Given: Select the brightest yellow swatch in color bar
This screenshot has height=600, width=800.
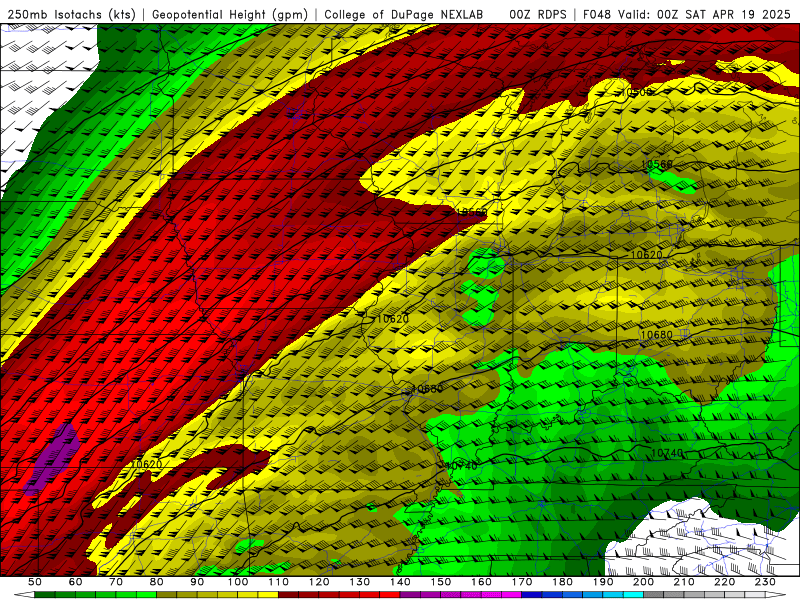Looking at the screenshot, I should (268, 594).
